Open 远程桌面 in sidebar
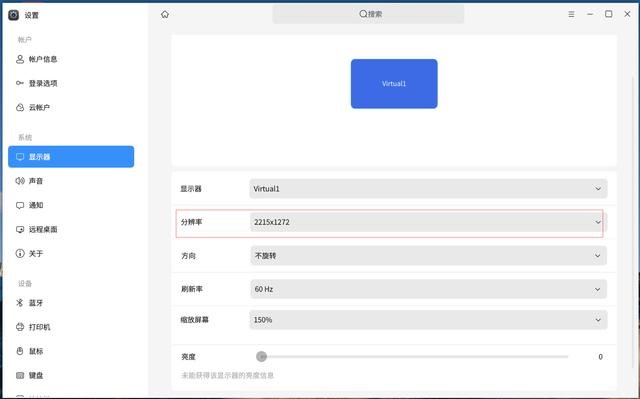 pos(71,229)
